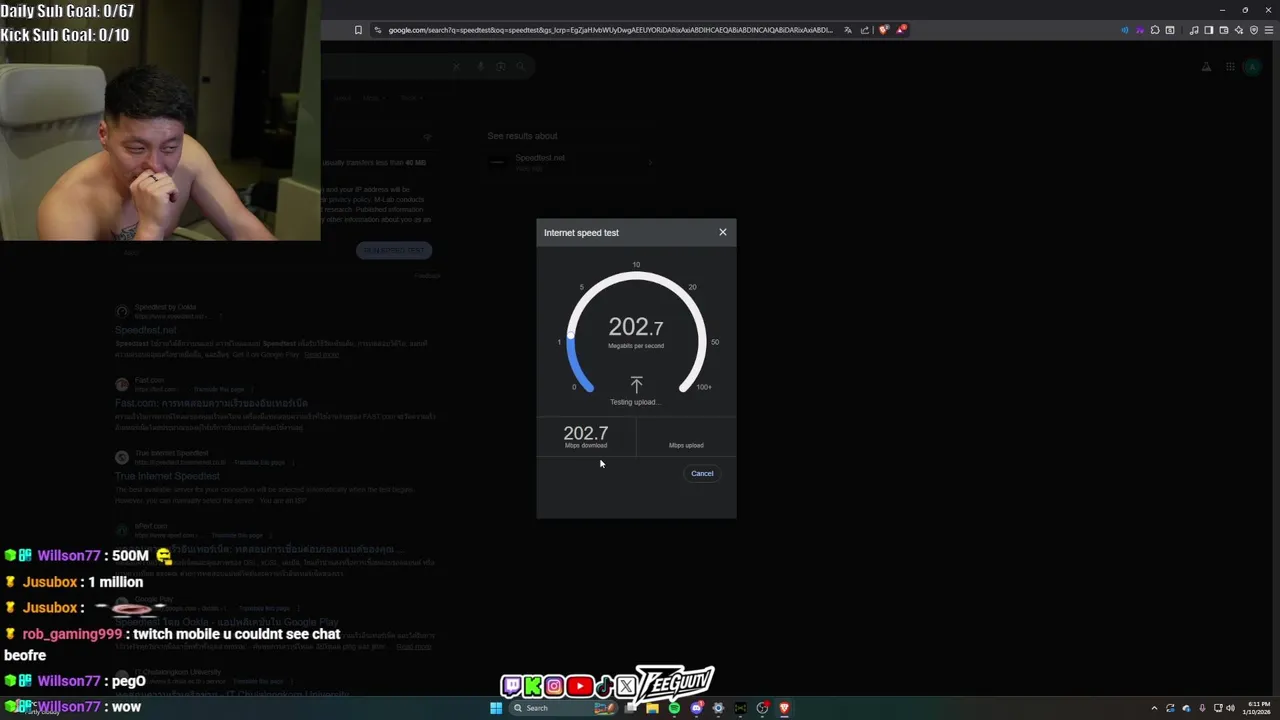Viewport: 1280px width, 720px height.
Task: Open the green-logo black taskbar app
Action: 740,708
